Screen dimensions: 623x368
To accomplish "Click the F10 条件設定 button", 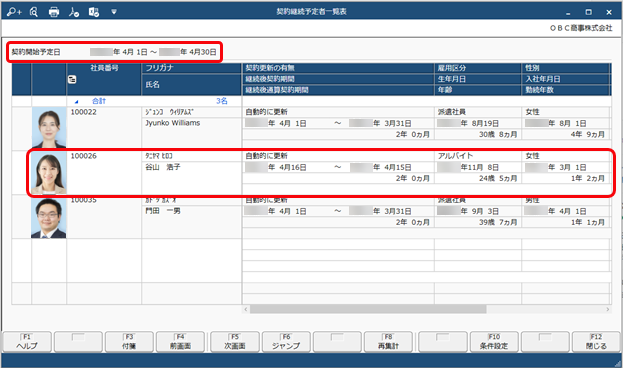I will [x=494, y=342].
